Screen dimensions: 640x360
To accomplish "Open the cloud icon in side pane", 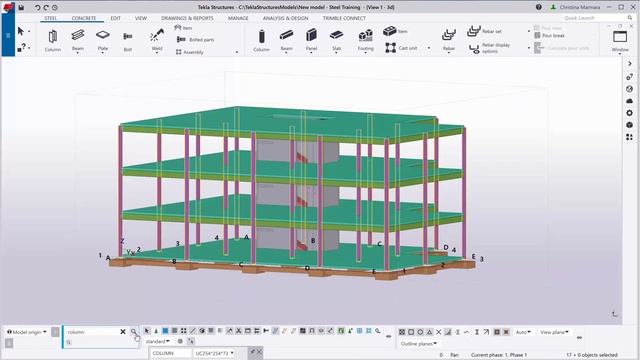I will (629, 100).
